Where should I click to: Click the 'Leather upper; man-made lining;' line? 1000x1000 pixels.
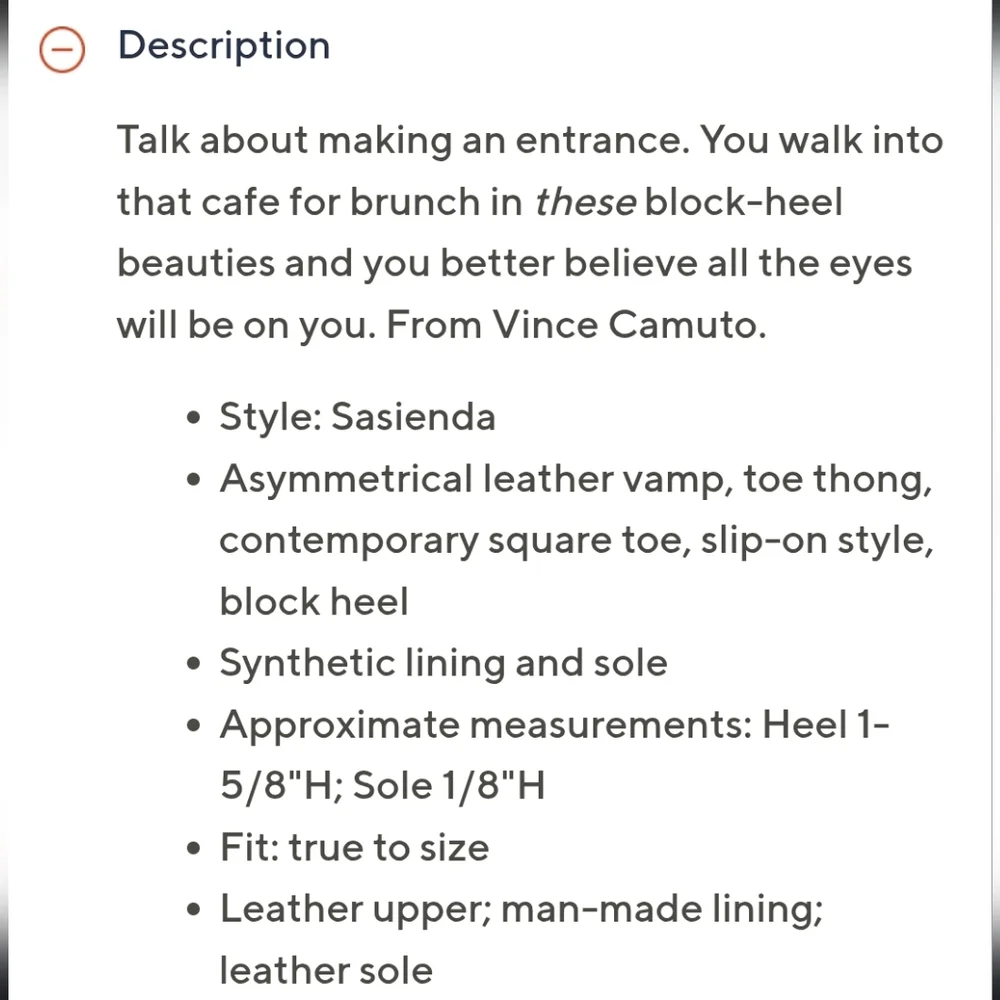pyautogui.click(x=521, y=909)
